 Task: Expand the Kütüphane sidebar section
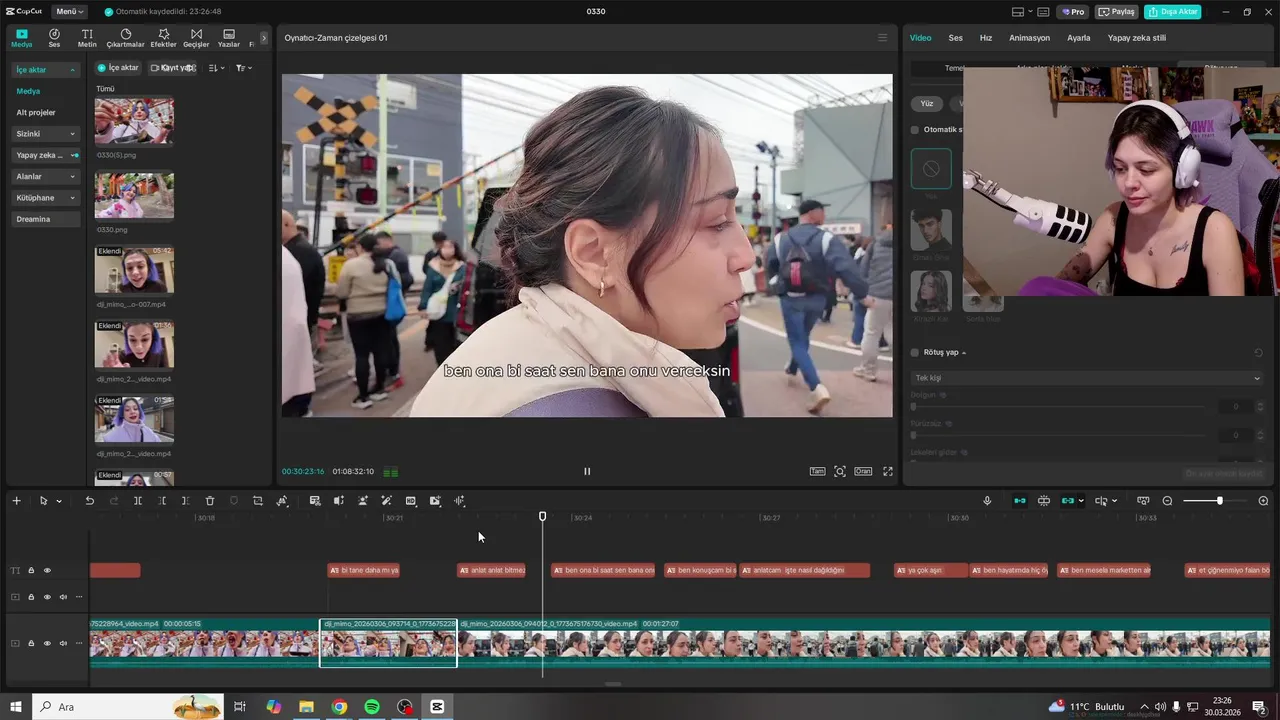coord(45,198)
